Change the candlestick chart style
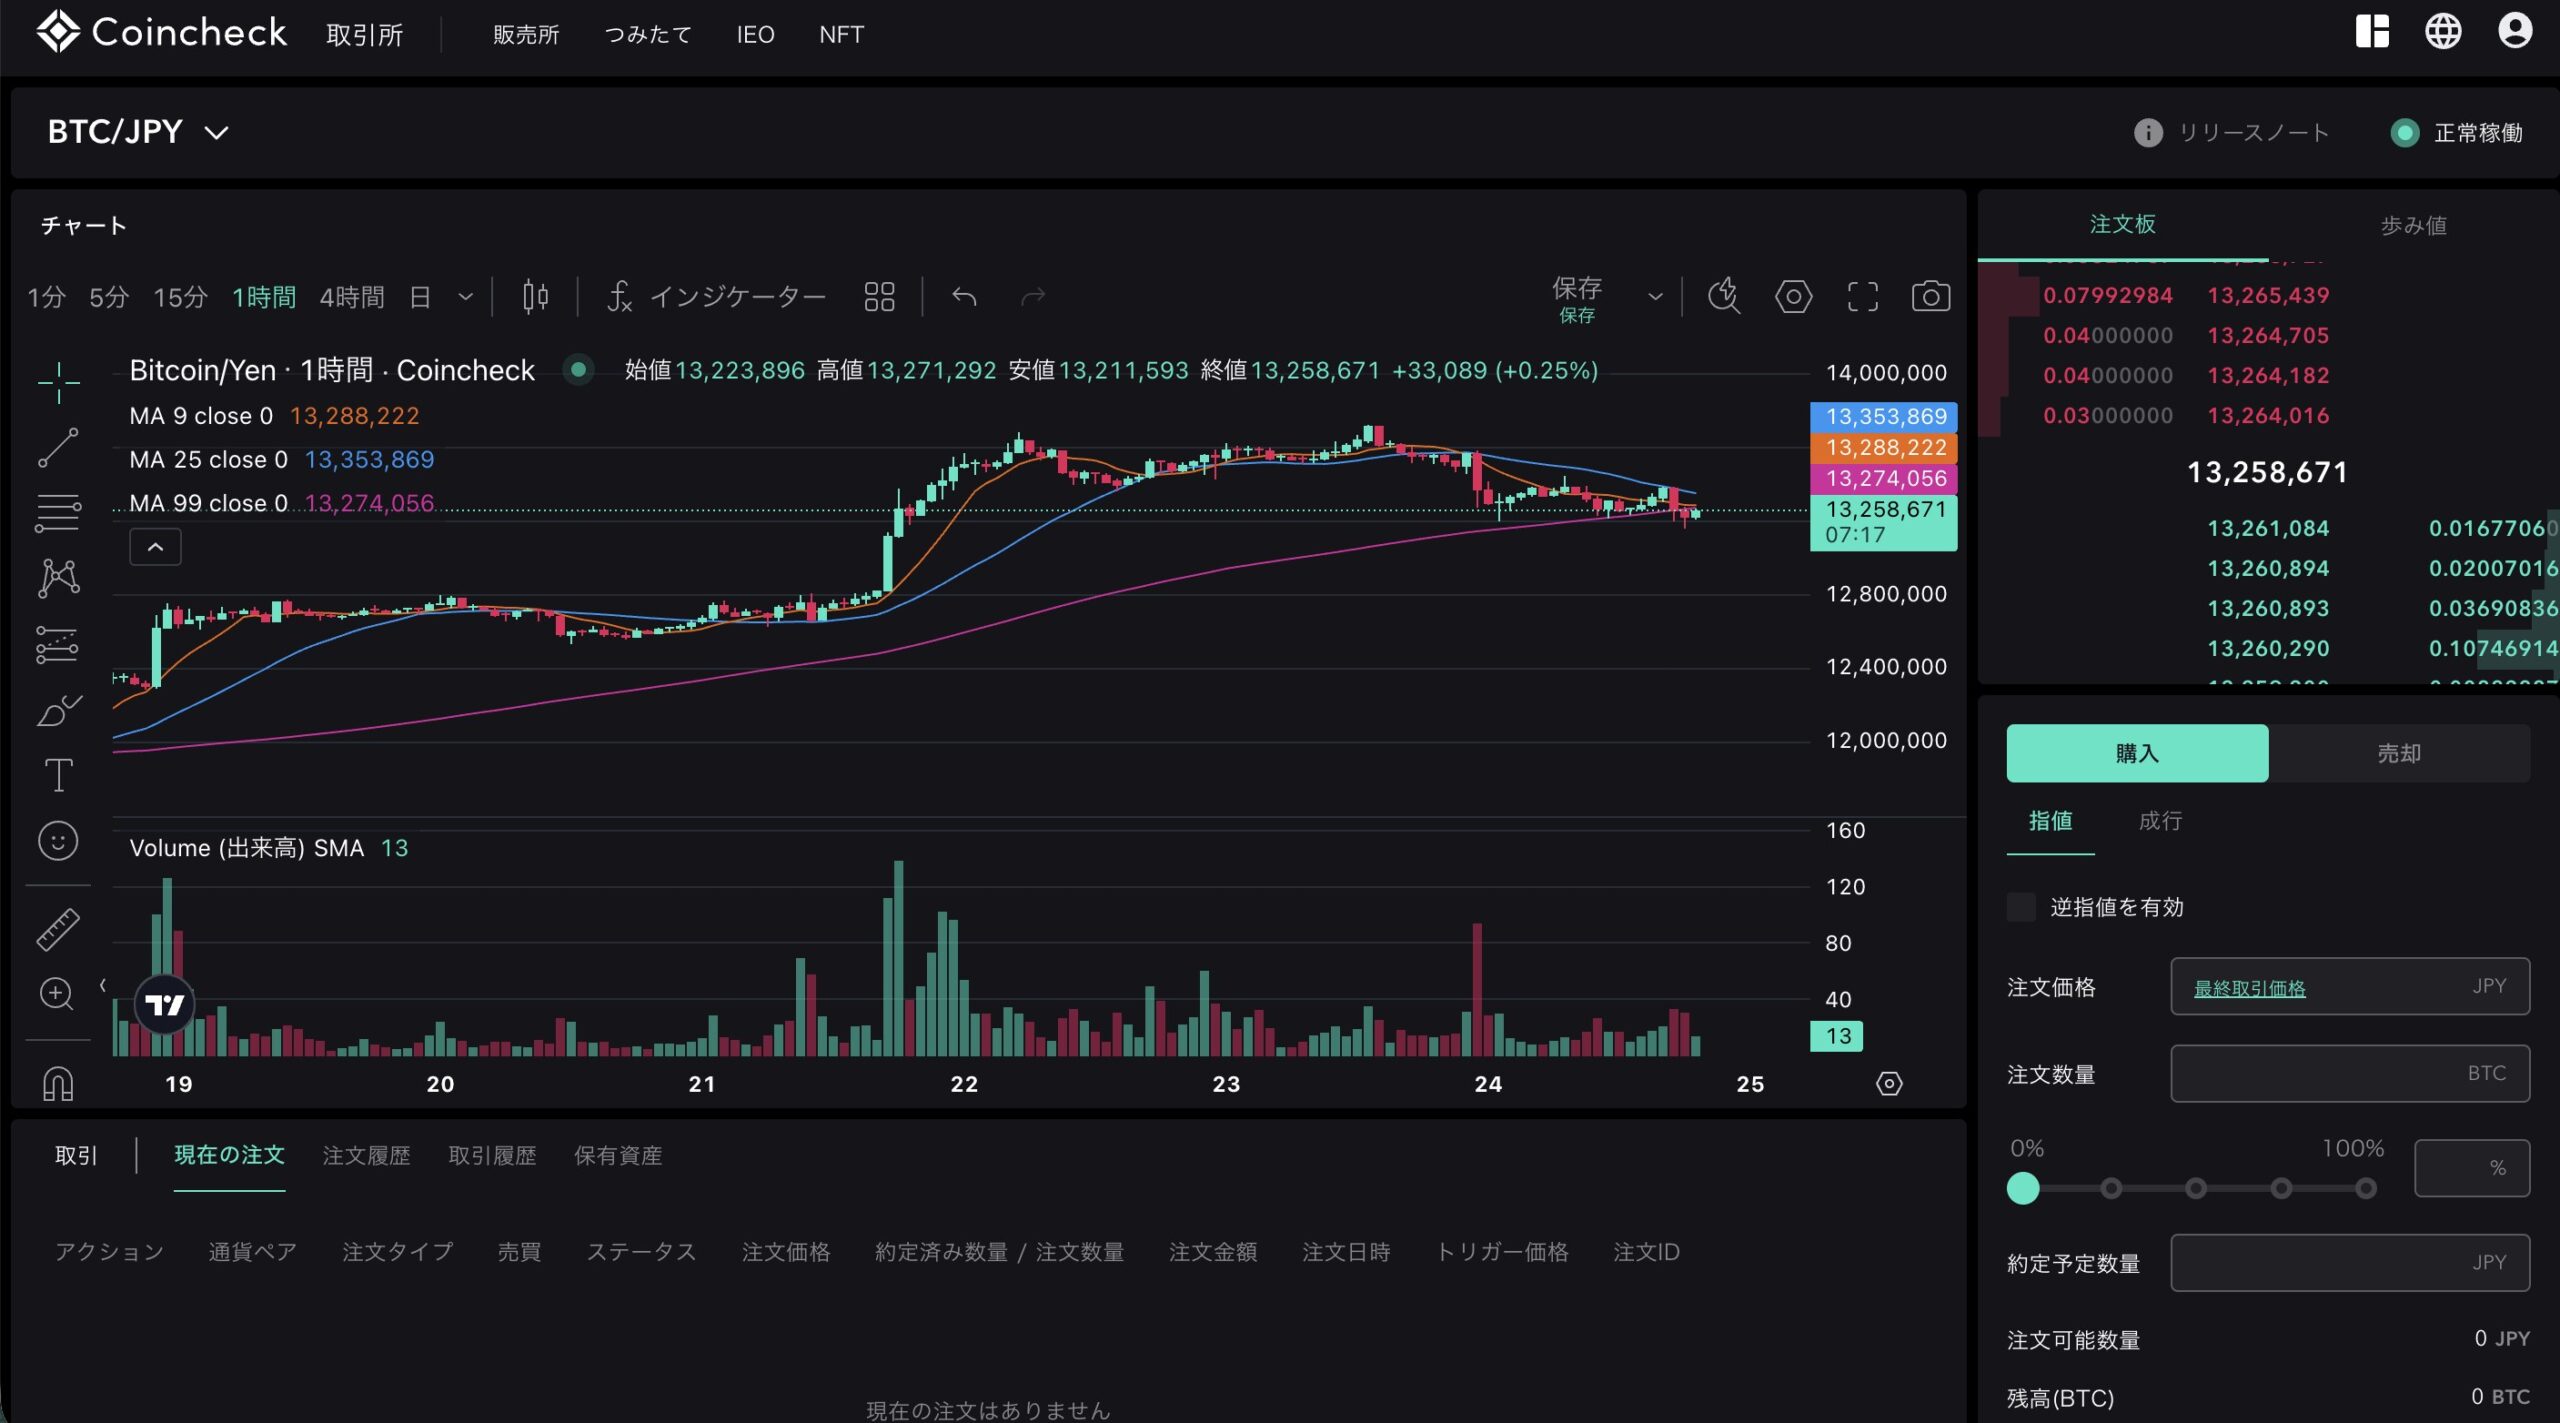The width and height of the screenshot is (2560, 1423). (536, 297)
